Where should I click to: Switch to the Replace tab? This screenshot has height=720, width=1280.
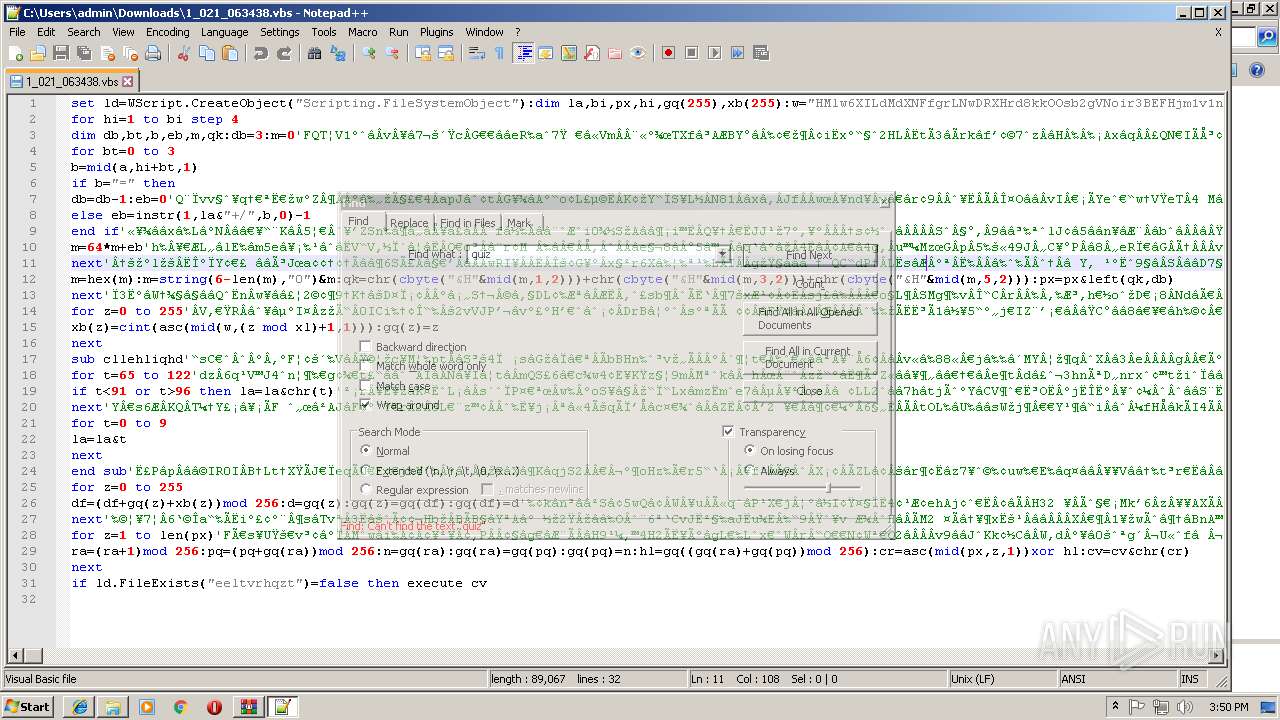point(409,223)
